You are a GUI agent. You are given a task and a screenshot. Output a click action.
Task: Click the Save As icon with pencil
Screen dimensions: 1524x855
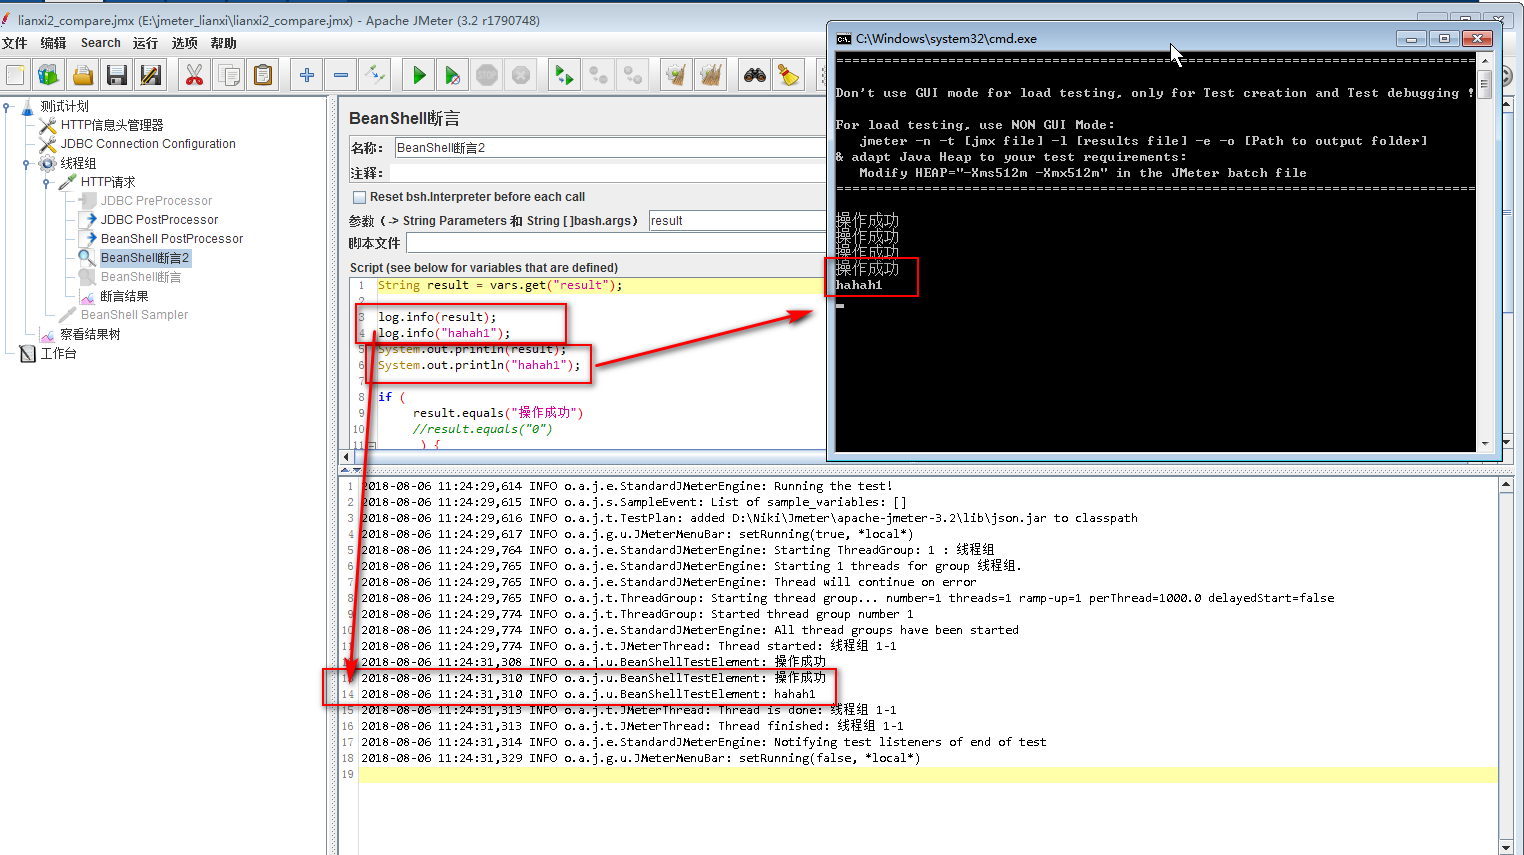[151, 75]
